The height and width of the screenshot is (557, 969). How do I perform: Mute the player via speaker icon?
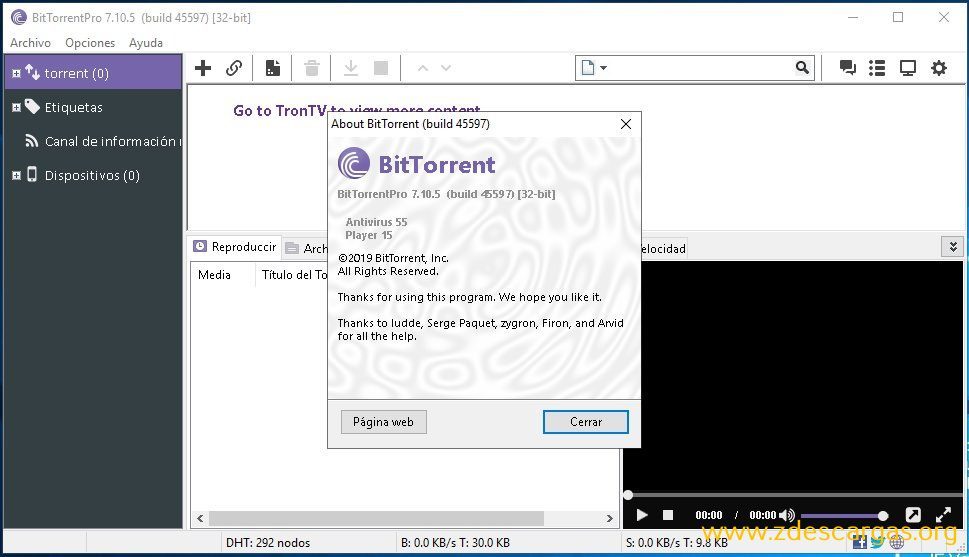[787, 515]
